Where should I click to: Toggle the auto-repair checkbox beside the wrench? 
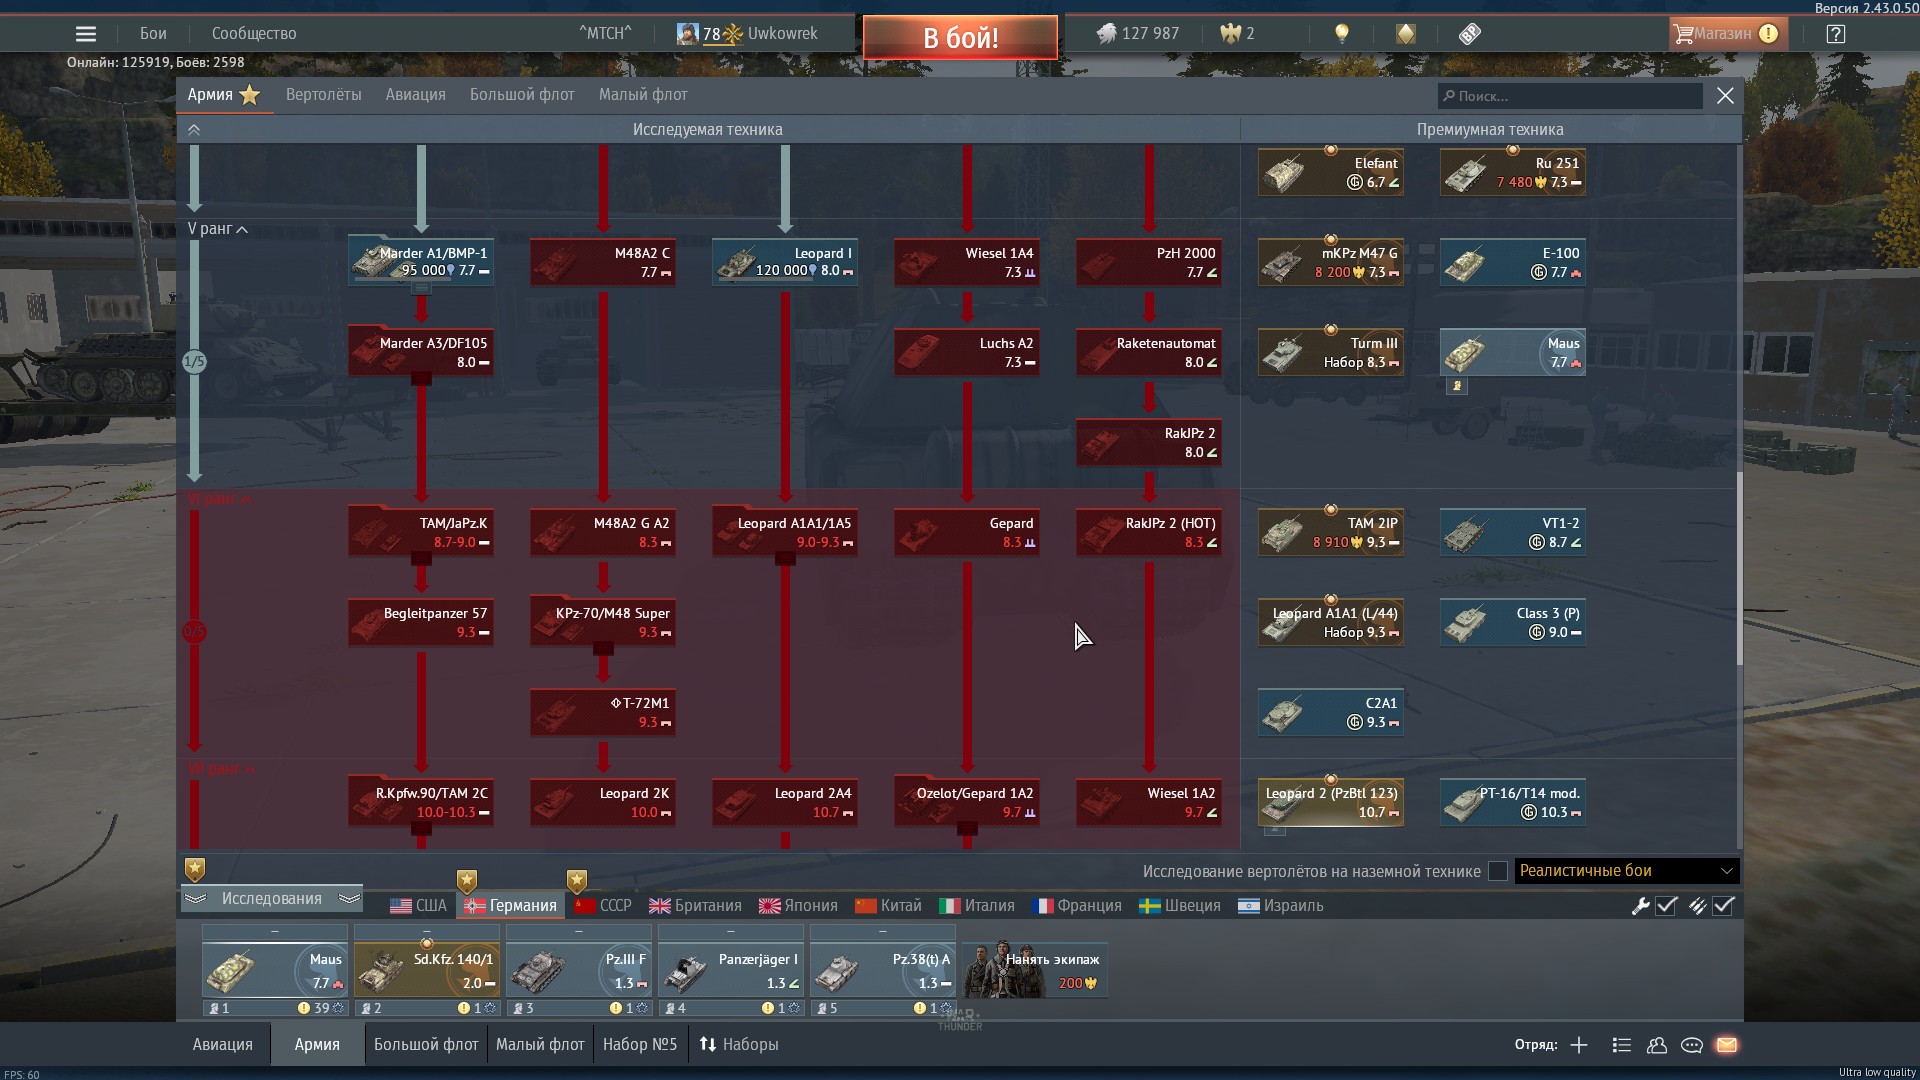coord(1666,906)
